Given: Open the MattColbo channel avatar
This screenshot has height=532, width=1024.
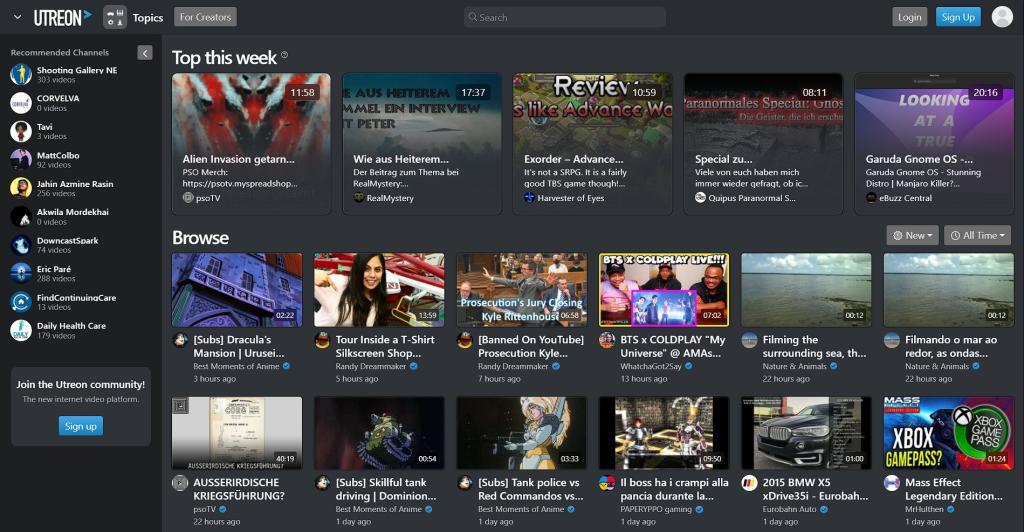Looking at the screenshot, I should 21,159.
